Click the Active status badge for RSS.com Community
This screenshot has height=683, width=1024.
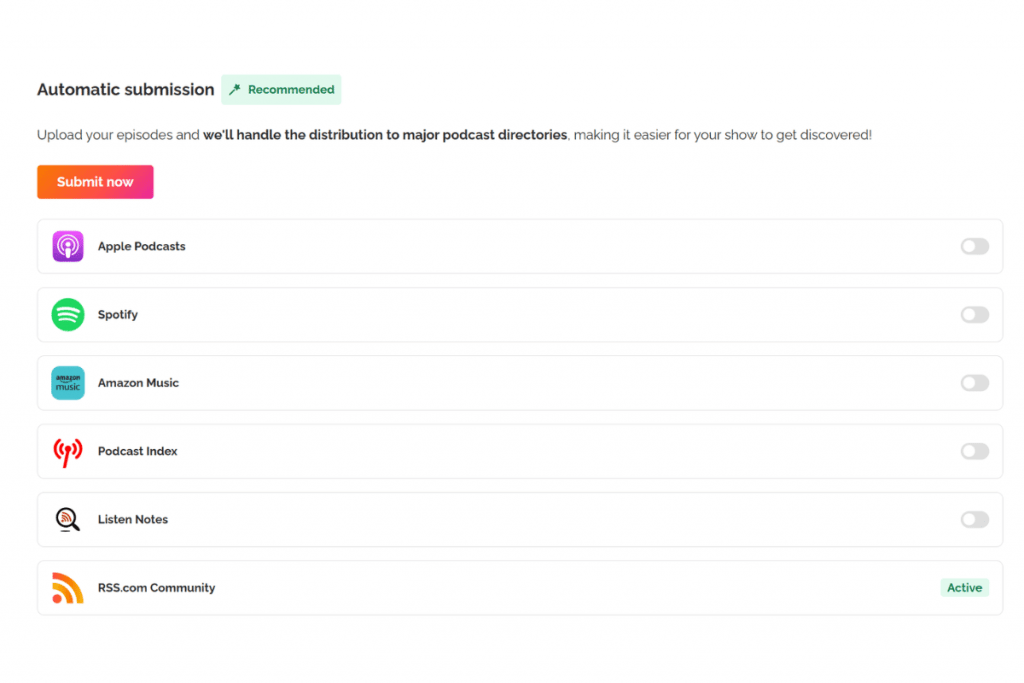point(964,588)
